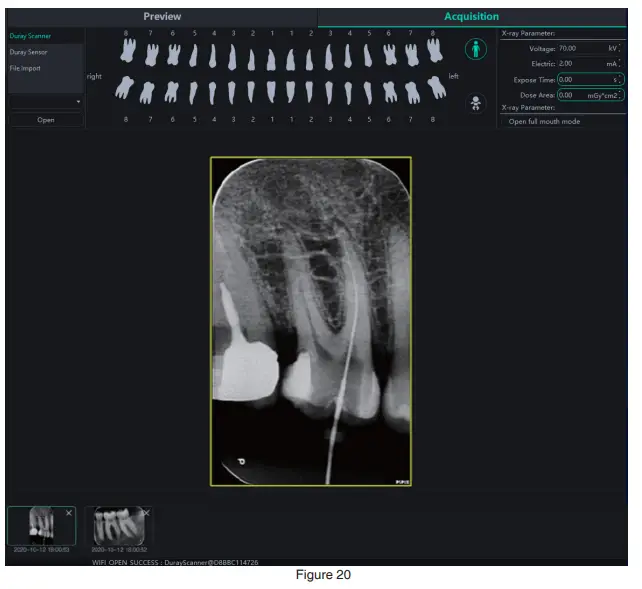This screenshot has width=642, height=589.
Task: Select lower left tooth 3 icon
Action: (329, 93)
